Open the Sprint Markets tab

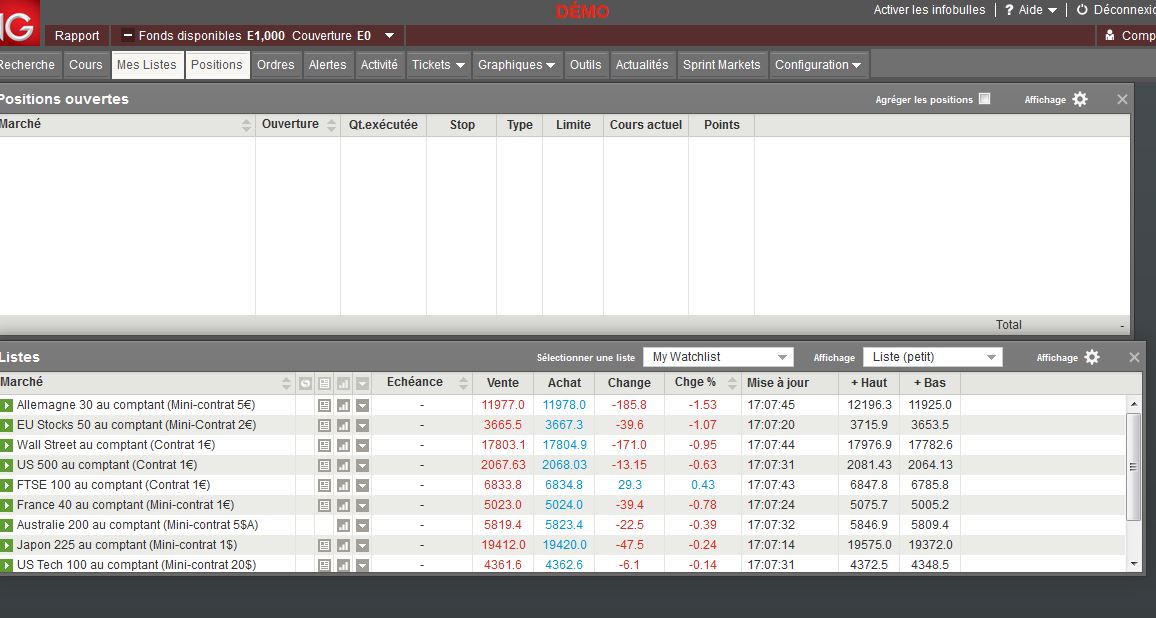pos(721,65)
